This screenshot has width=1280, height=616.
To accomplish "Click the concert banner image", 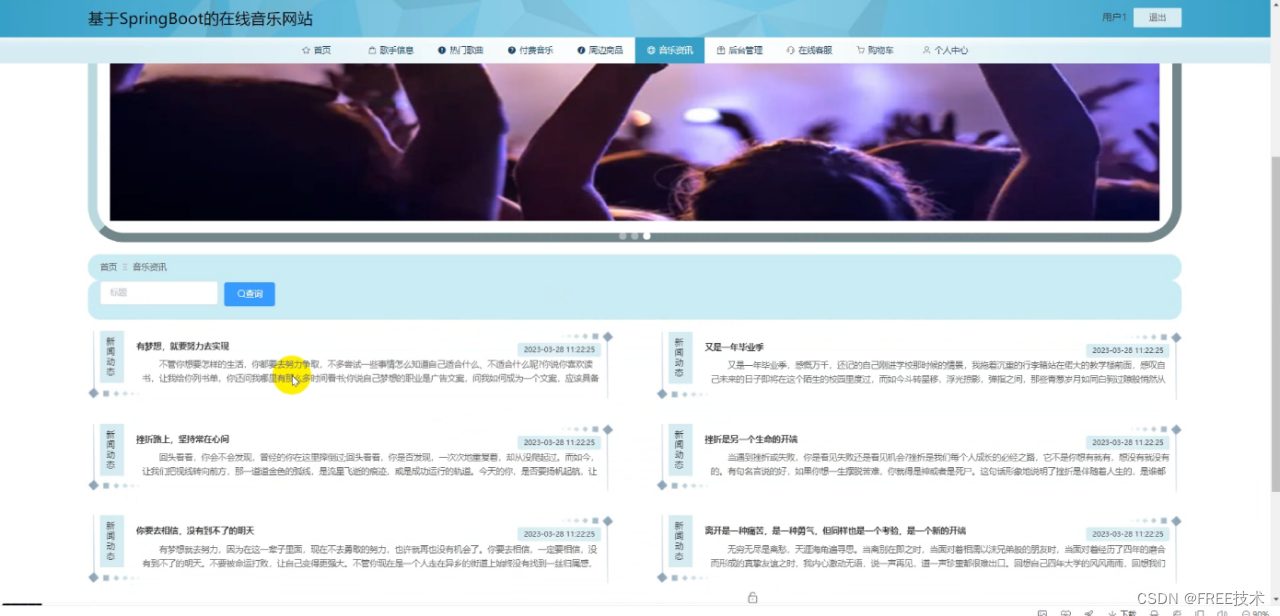I will coord(634,142).
